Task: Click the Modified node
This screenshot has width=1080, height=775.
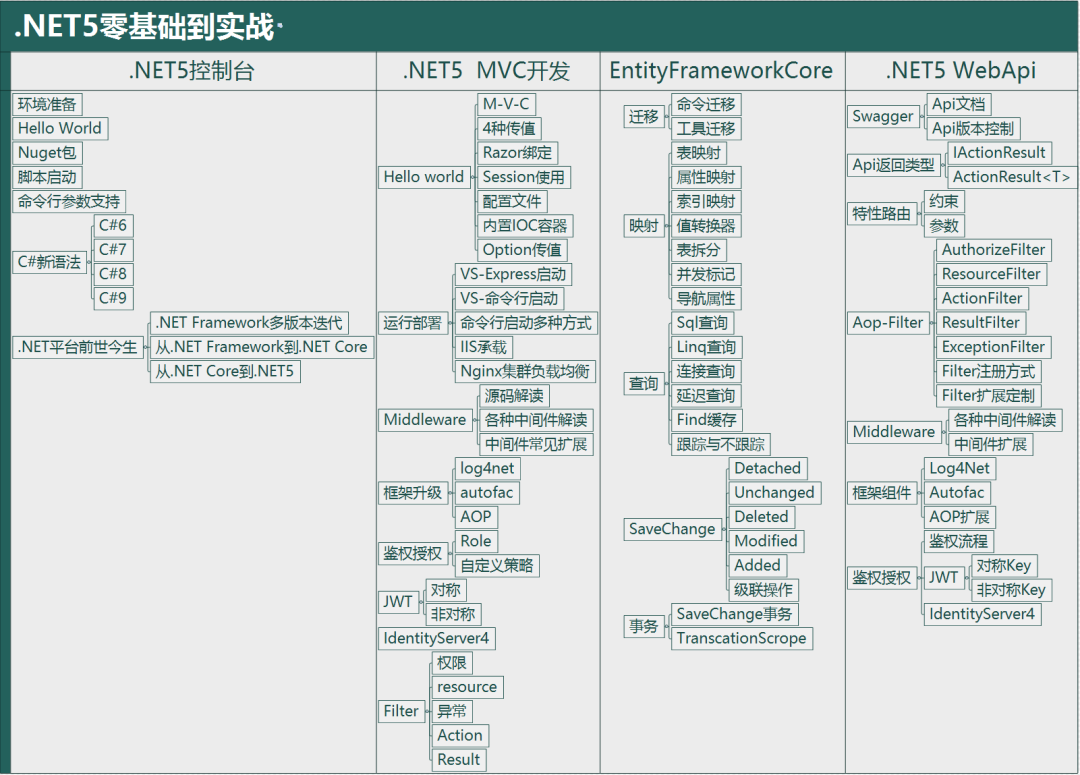Action: [766, 541]
